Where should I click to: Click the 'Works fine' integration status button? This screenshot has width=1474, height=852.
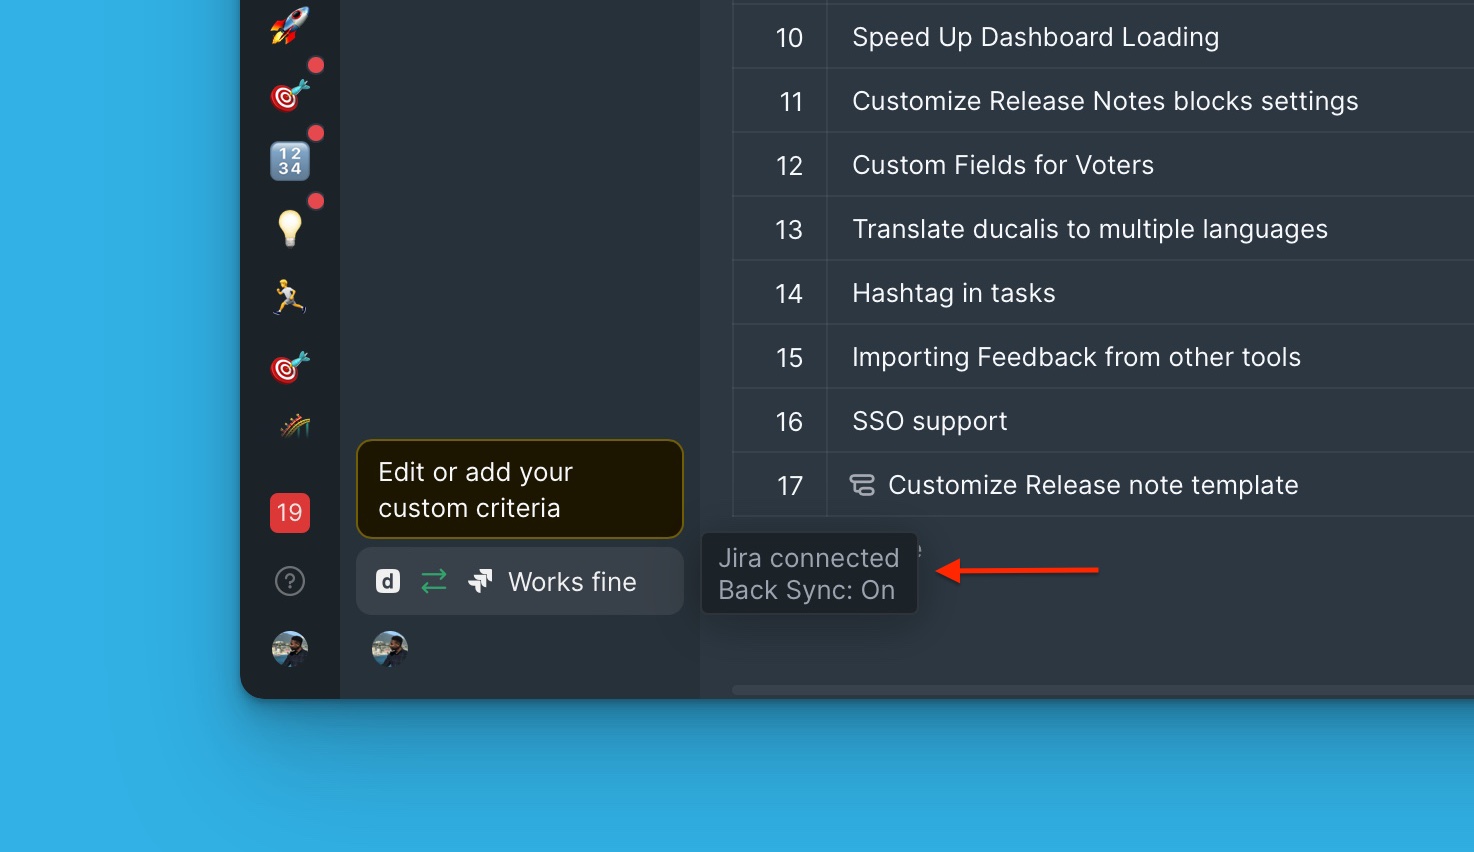click(x=572, y=581)
